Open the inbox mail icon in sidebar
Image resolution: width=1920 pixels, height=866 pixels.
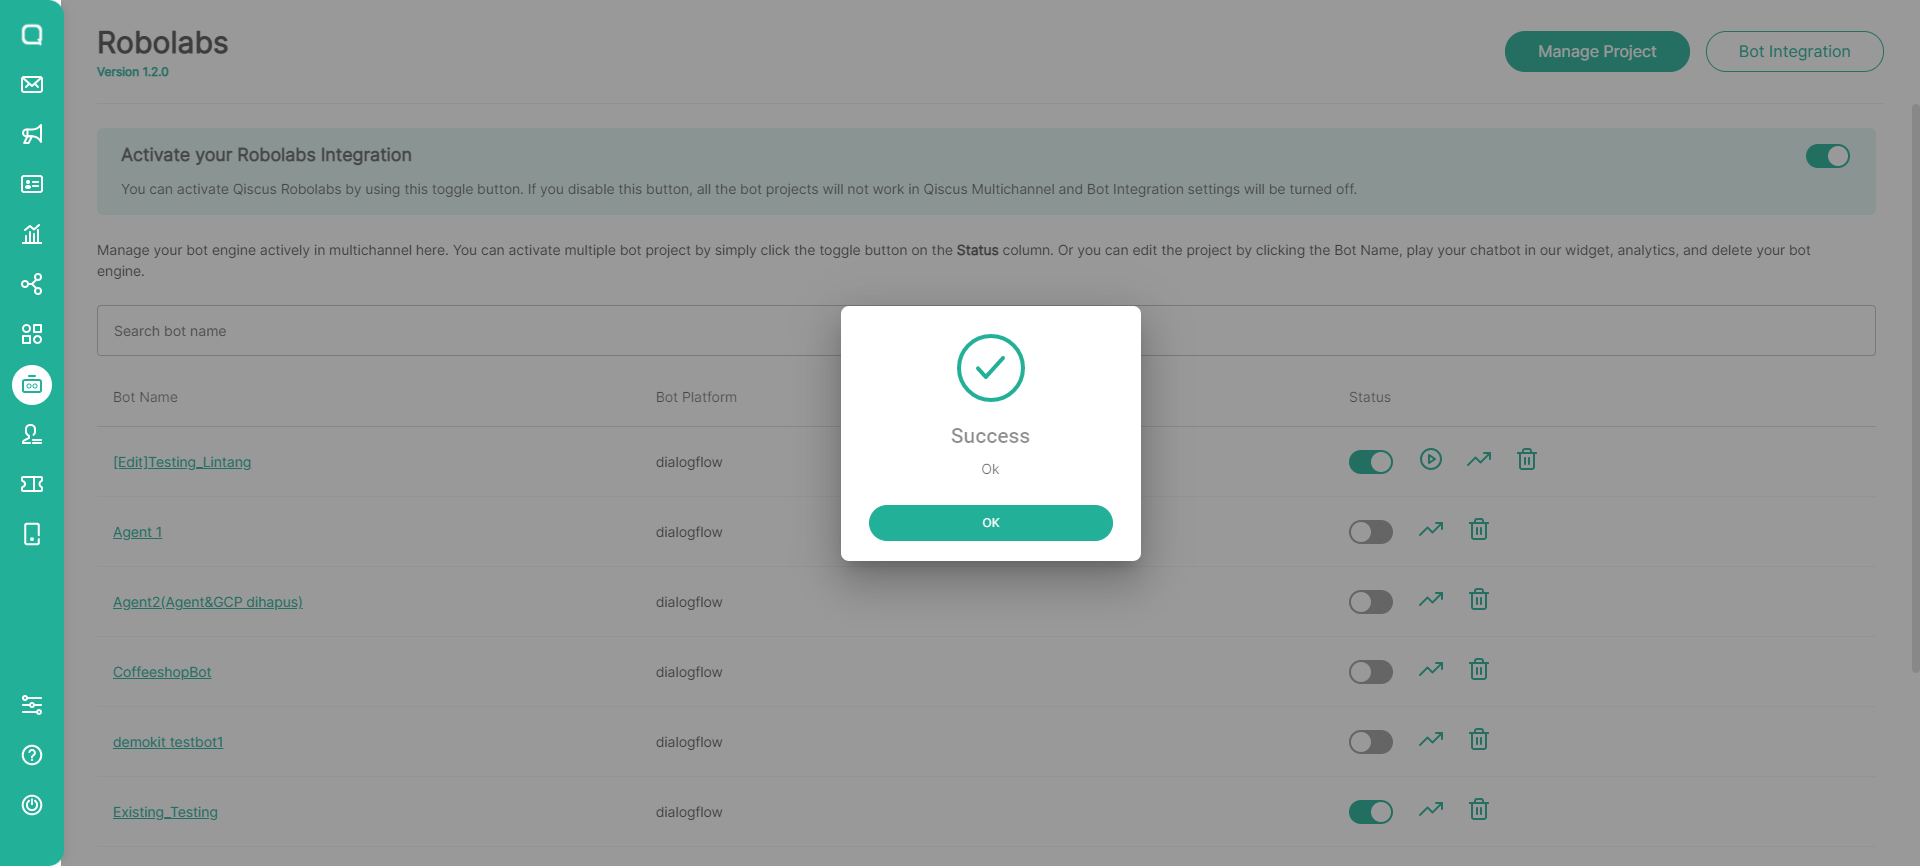click(32, 84)
